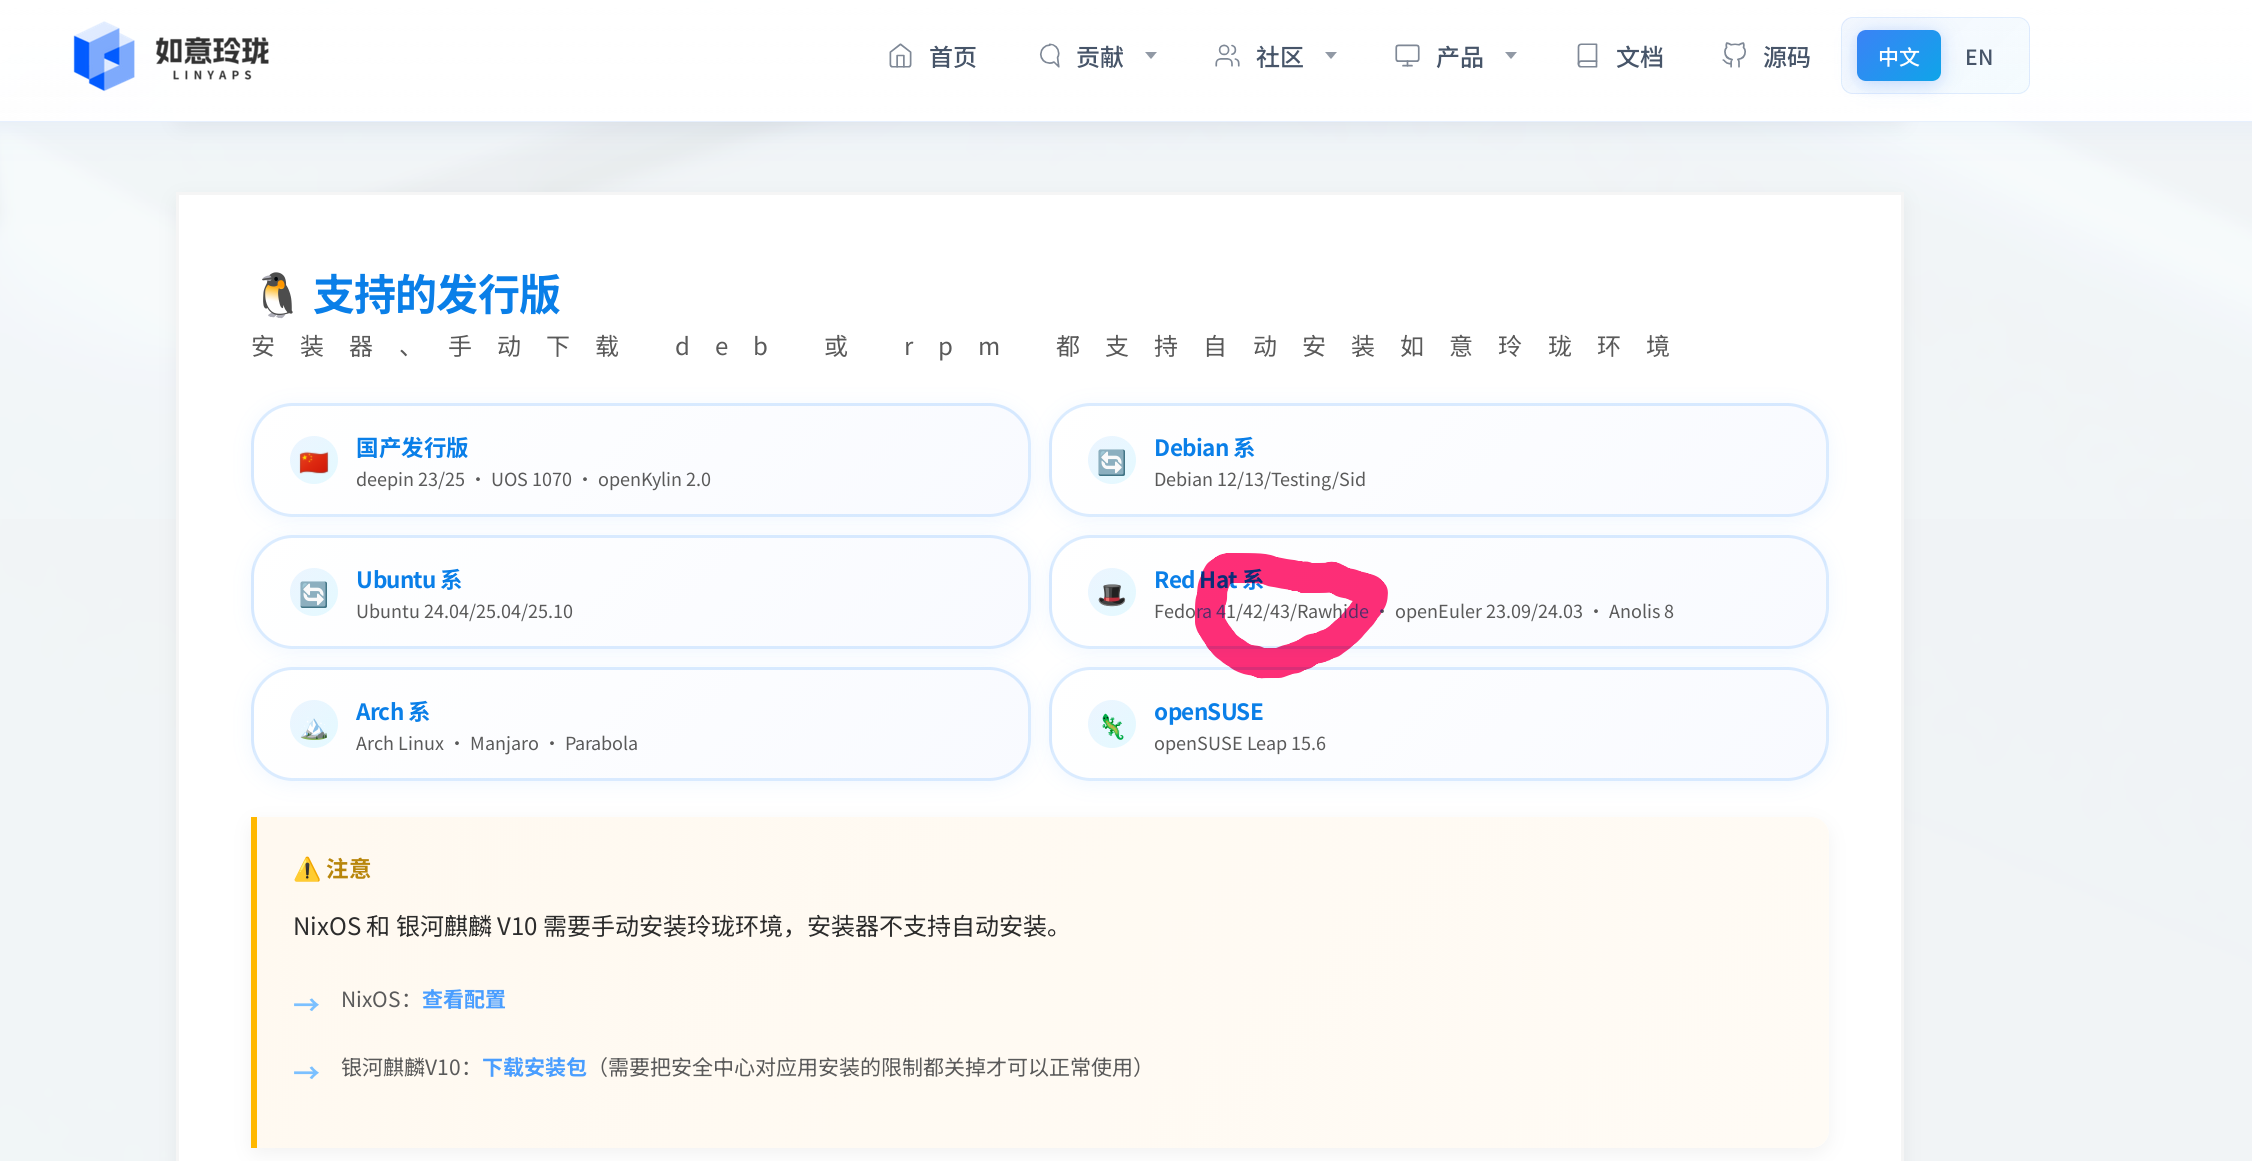Switch language to 中文

(1898, 56)
